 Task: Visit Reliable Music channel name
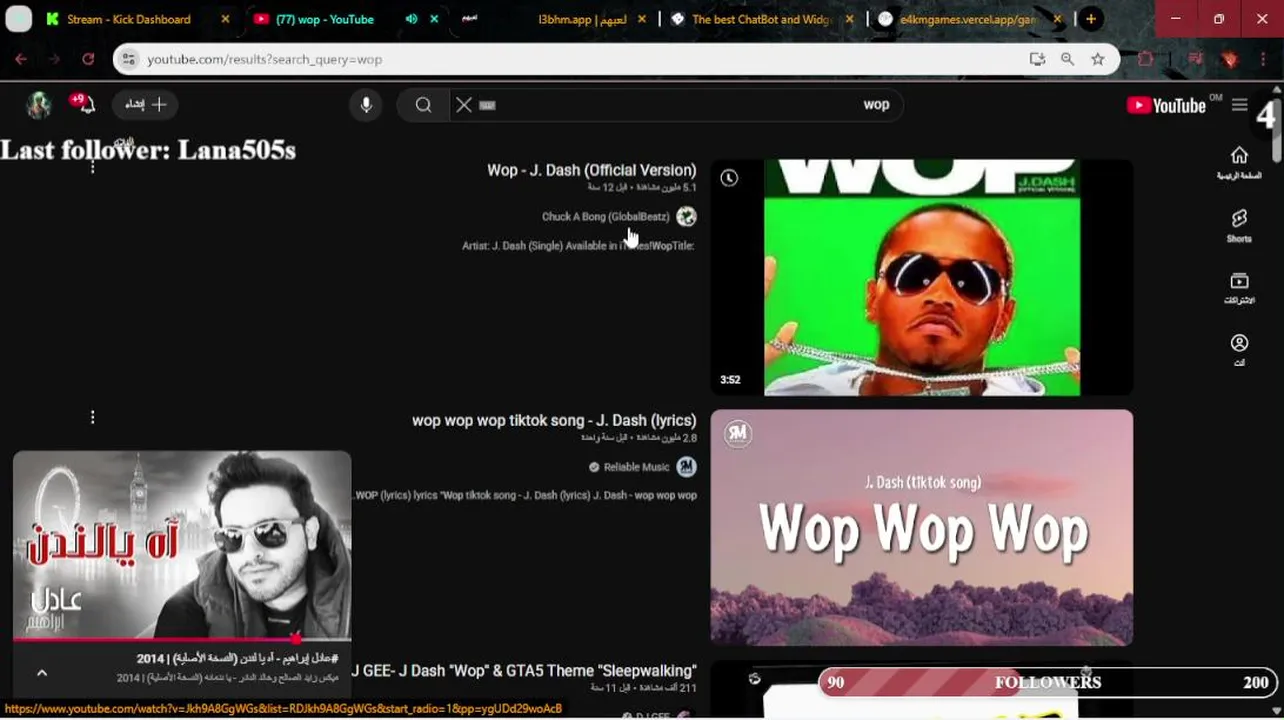(636, 467)
